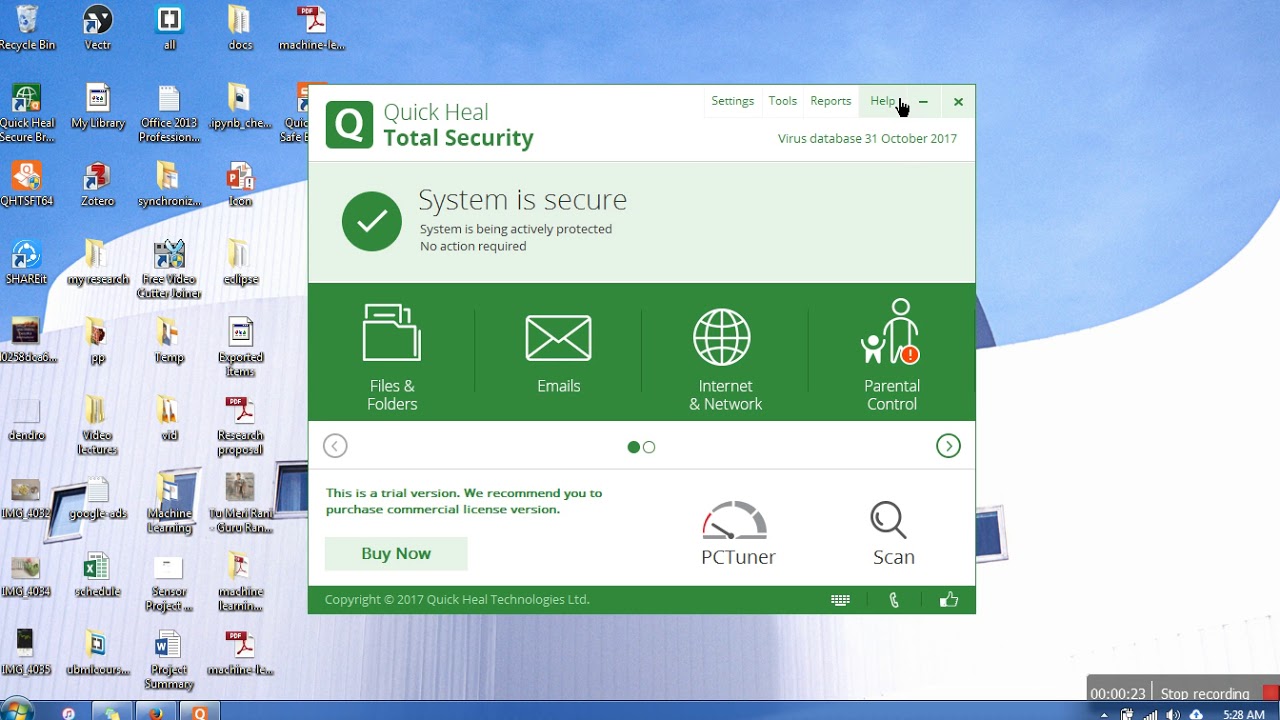1280x720 pixels.
Task: Open the Help menu
Action: [x=882, y=101]
